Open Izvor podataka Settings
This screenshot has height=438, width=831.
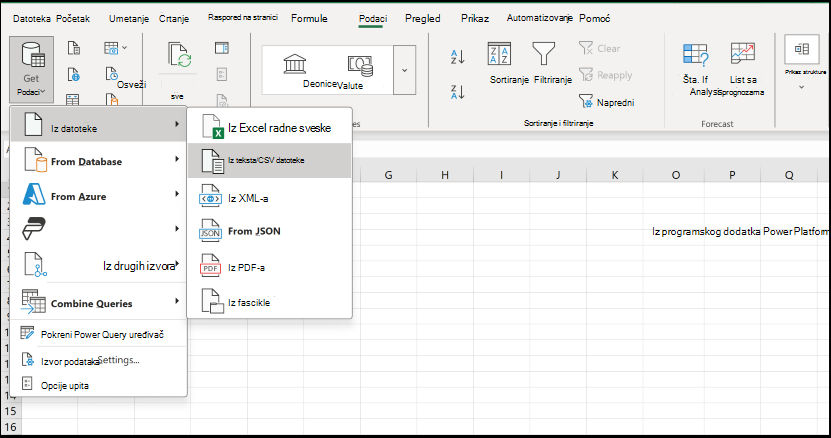pos(99,361)
